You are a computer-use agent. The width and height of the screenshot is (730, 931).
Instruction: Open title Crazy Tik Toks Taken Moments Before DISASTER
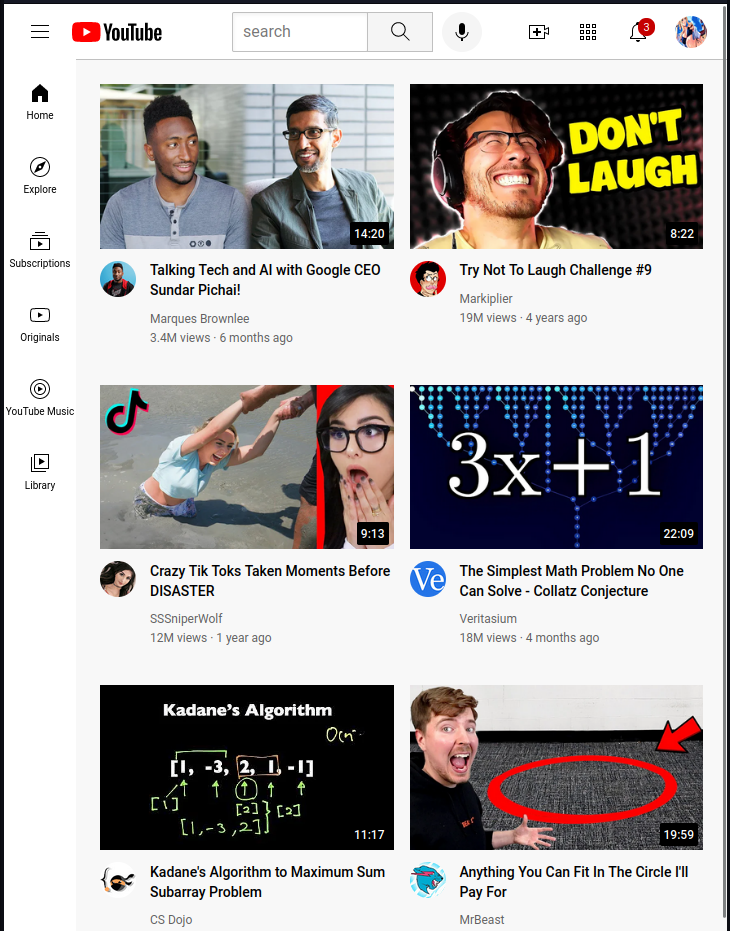270,581
